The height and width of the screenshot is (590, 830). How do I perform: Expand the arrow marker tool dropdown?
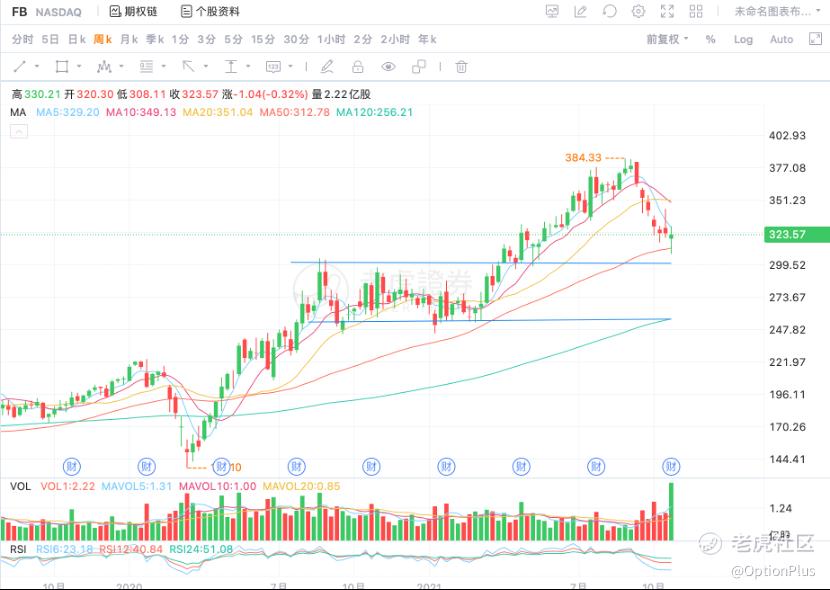click(206, 67)
